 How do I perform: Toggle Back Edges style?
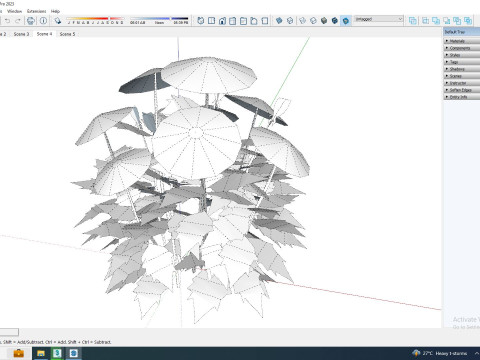[290, 21]
